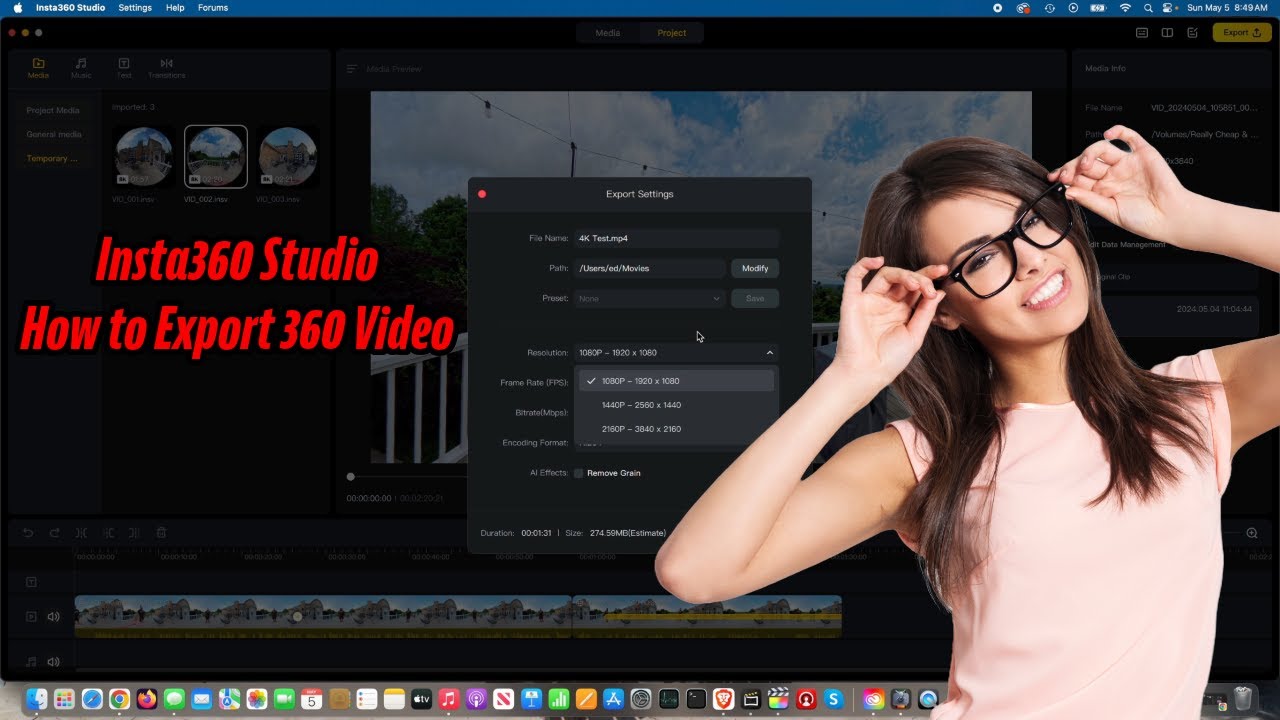
Task: Click the preview playhead scrubber
Action: (350, 477)
